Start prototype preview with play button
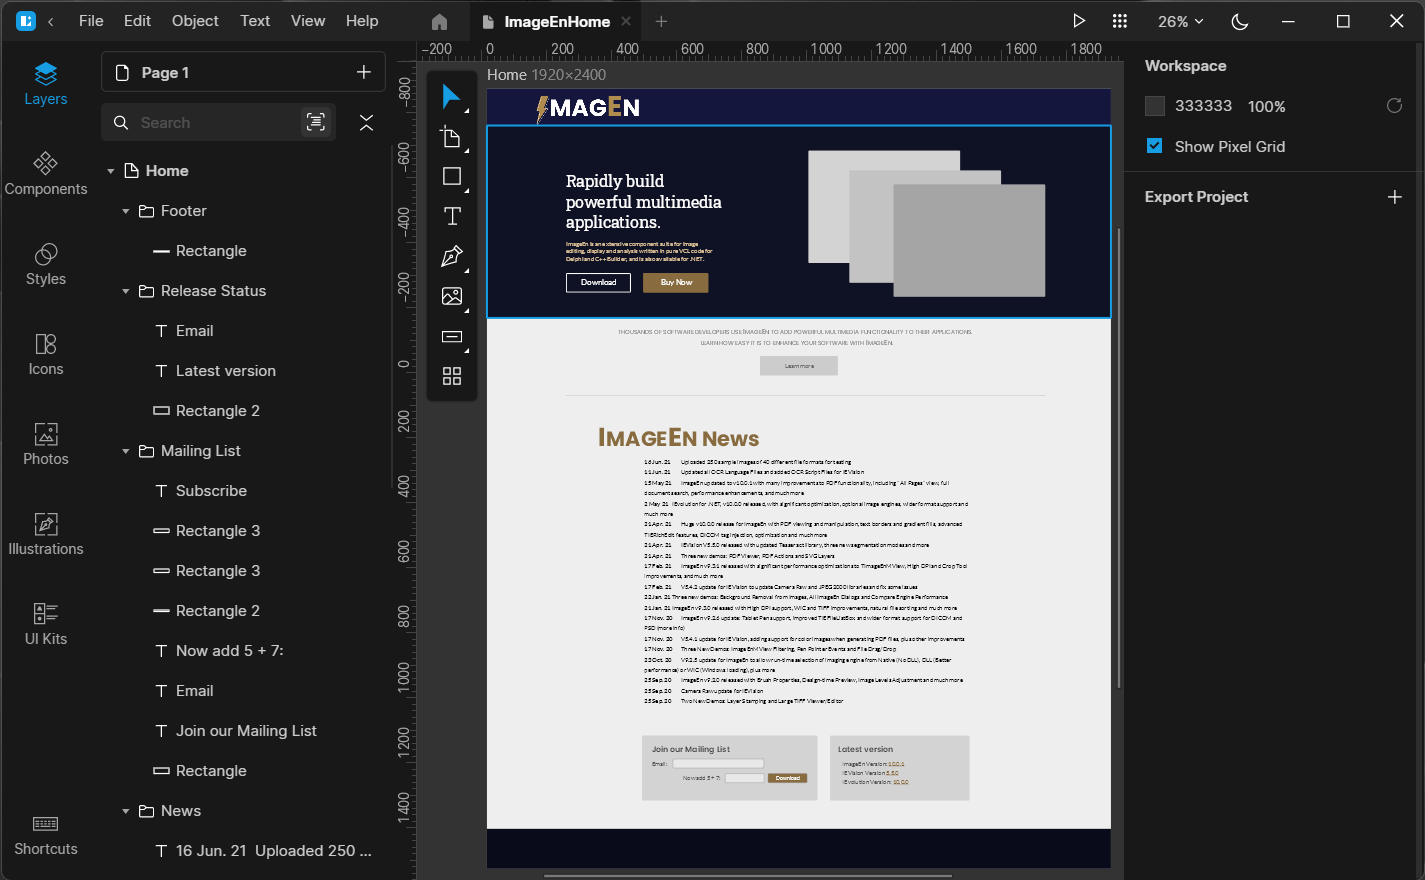This screenshot has width=1425, height=880. pyautogui.click(x=1079, y=21)
